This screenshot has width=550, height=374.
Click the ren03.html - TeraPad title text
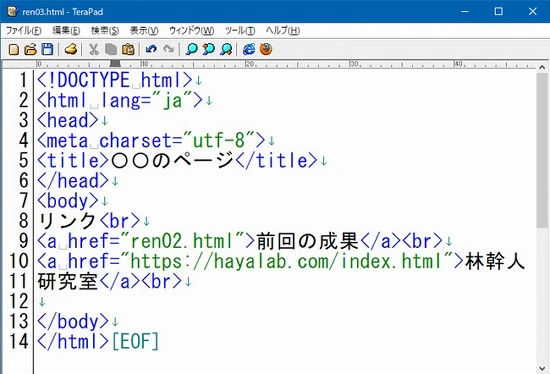(63, 12)
